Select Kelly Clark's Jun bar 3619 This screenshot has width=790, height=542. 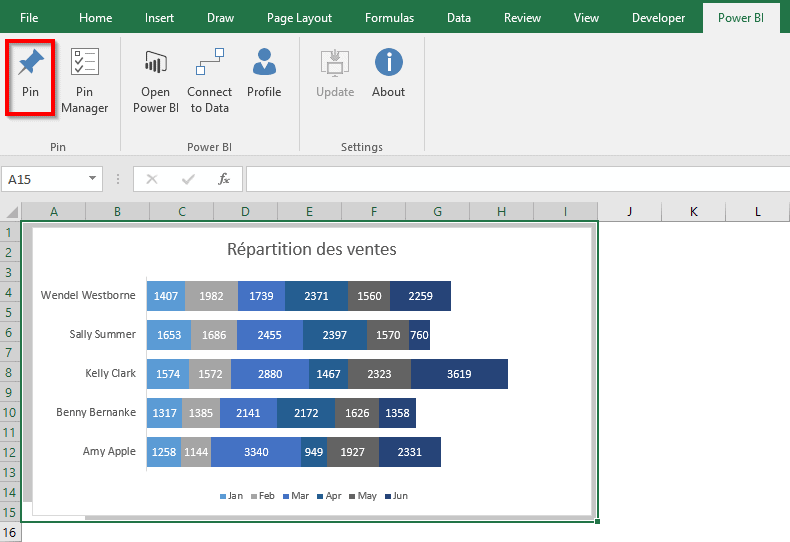459,374
